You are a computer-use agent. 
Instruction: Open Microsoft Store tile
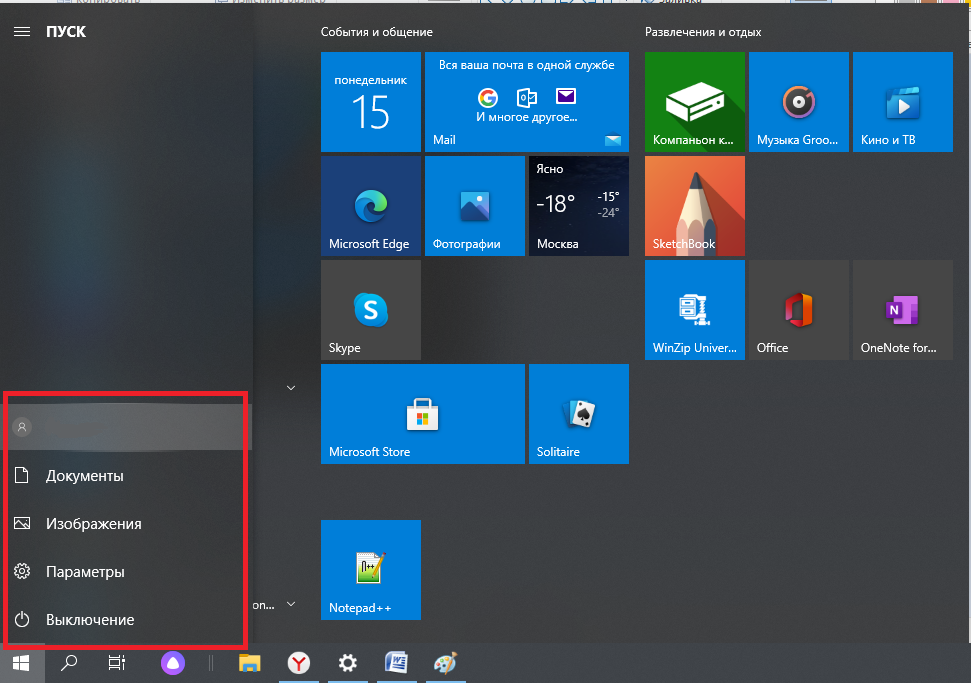(423, 414)
